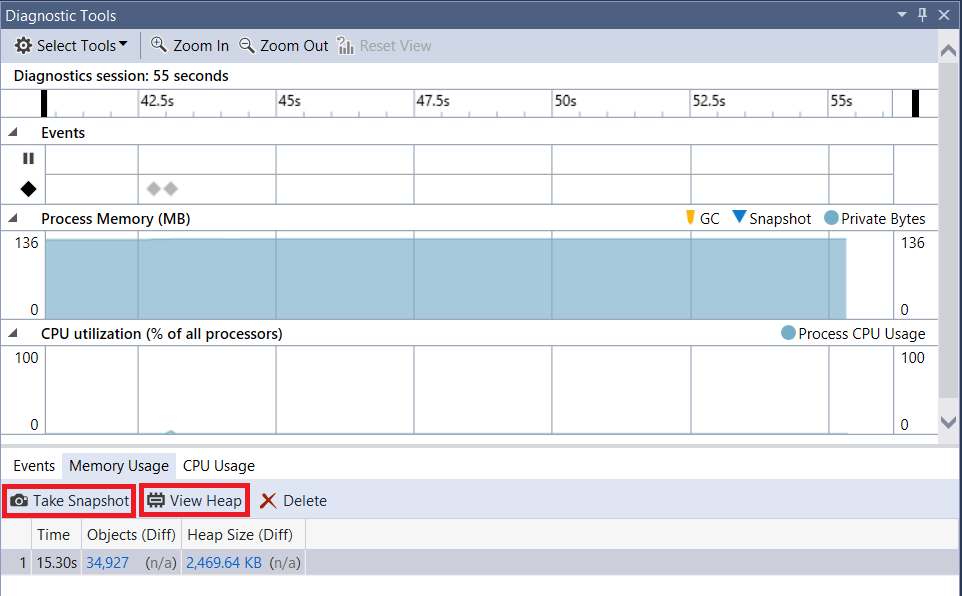Click the 45s mark on timeline ruler
Screen dimensions: 962x596
[289, 101]
